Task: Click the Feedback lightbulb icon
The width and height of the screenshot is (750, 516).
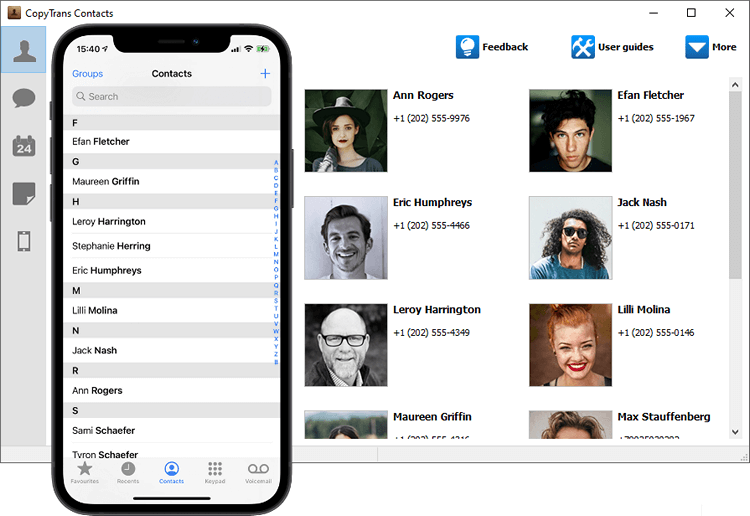Action: [467, 47]
